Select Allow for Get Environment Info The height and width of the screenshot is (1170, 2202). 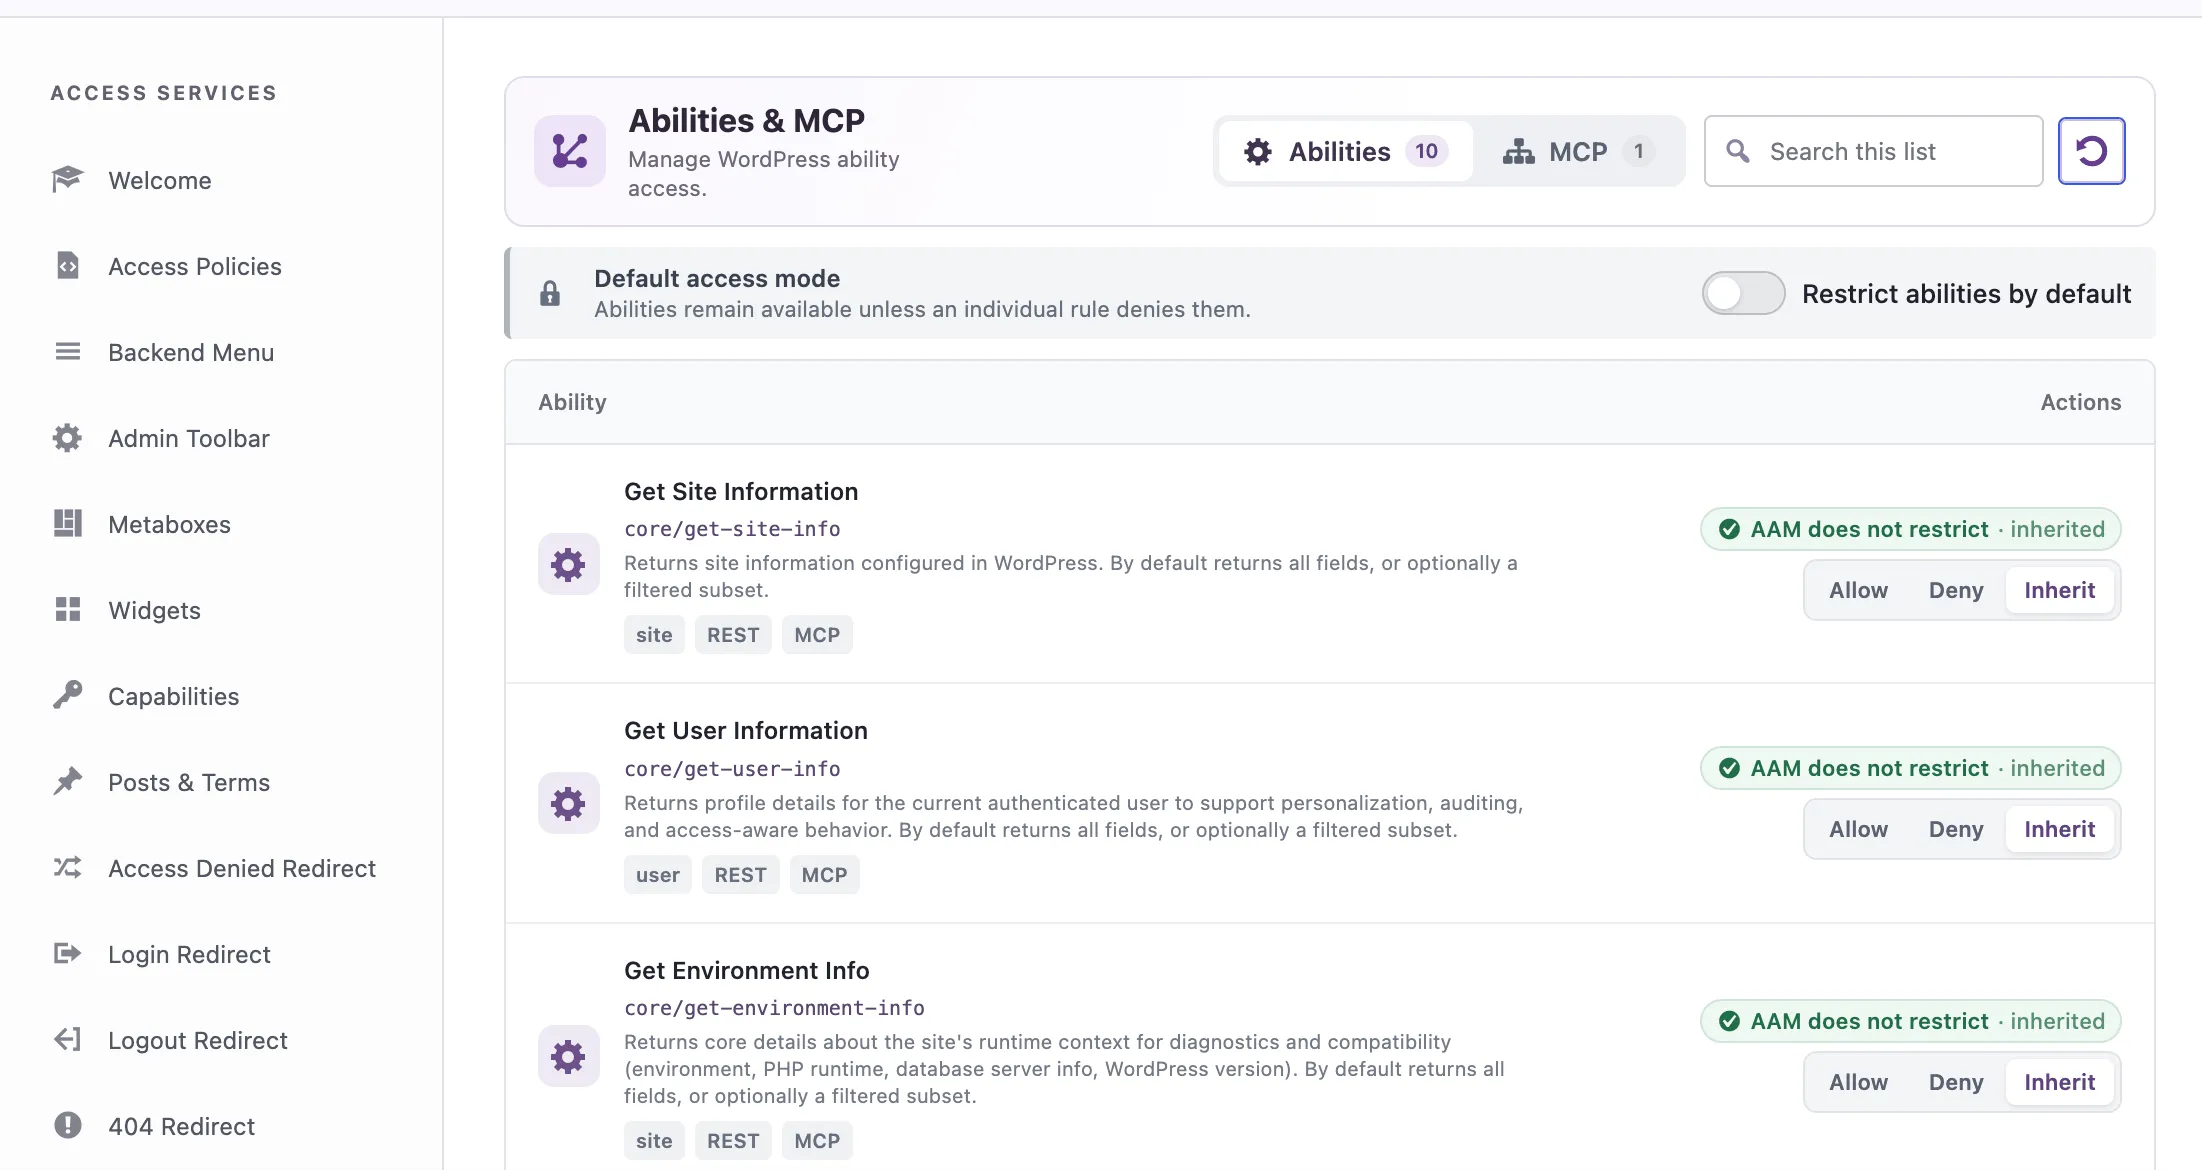[1858, 1082]
